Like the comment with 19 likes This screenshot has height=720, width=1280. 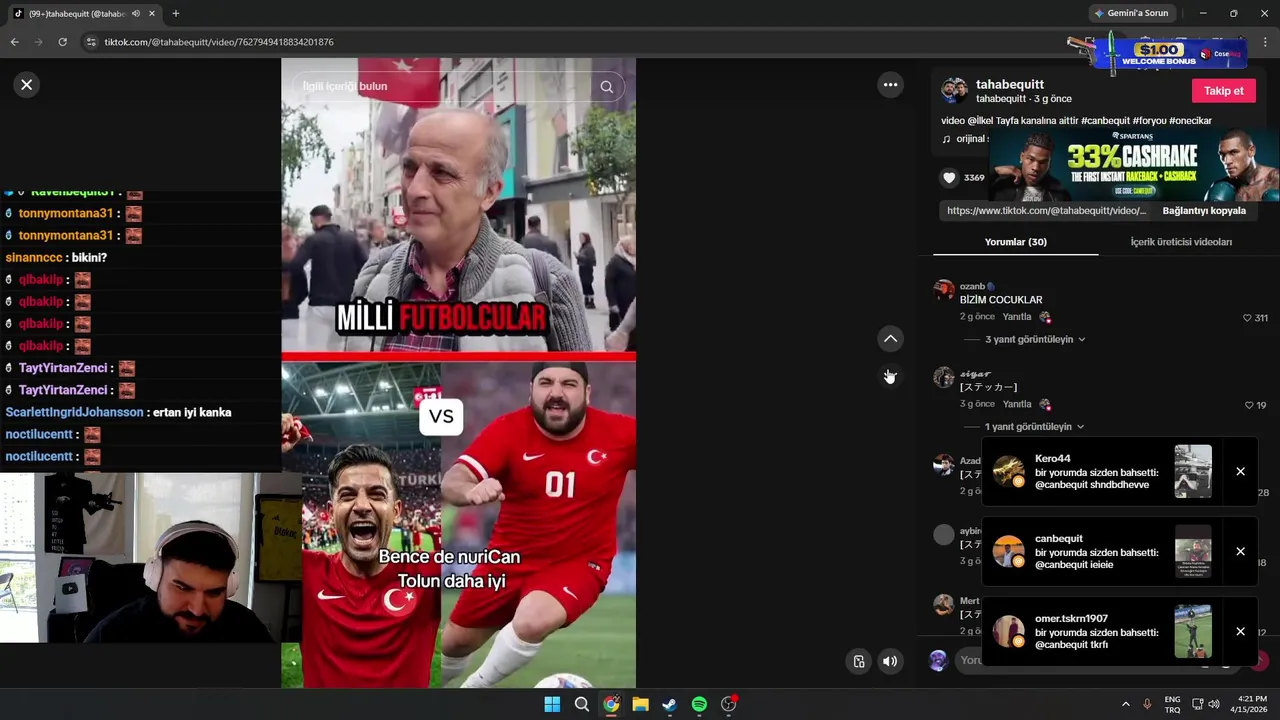point(1249,405)
